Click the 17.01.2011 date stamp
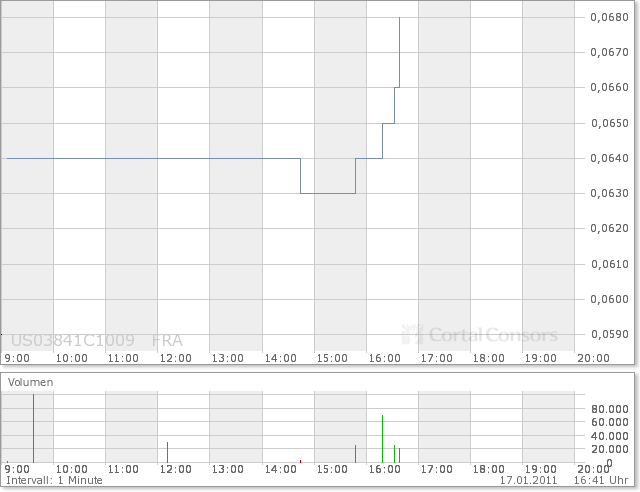The image size is (640, 492). coord(529,480)
